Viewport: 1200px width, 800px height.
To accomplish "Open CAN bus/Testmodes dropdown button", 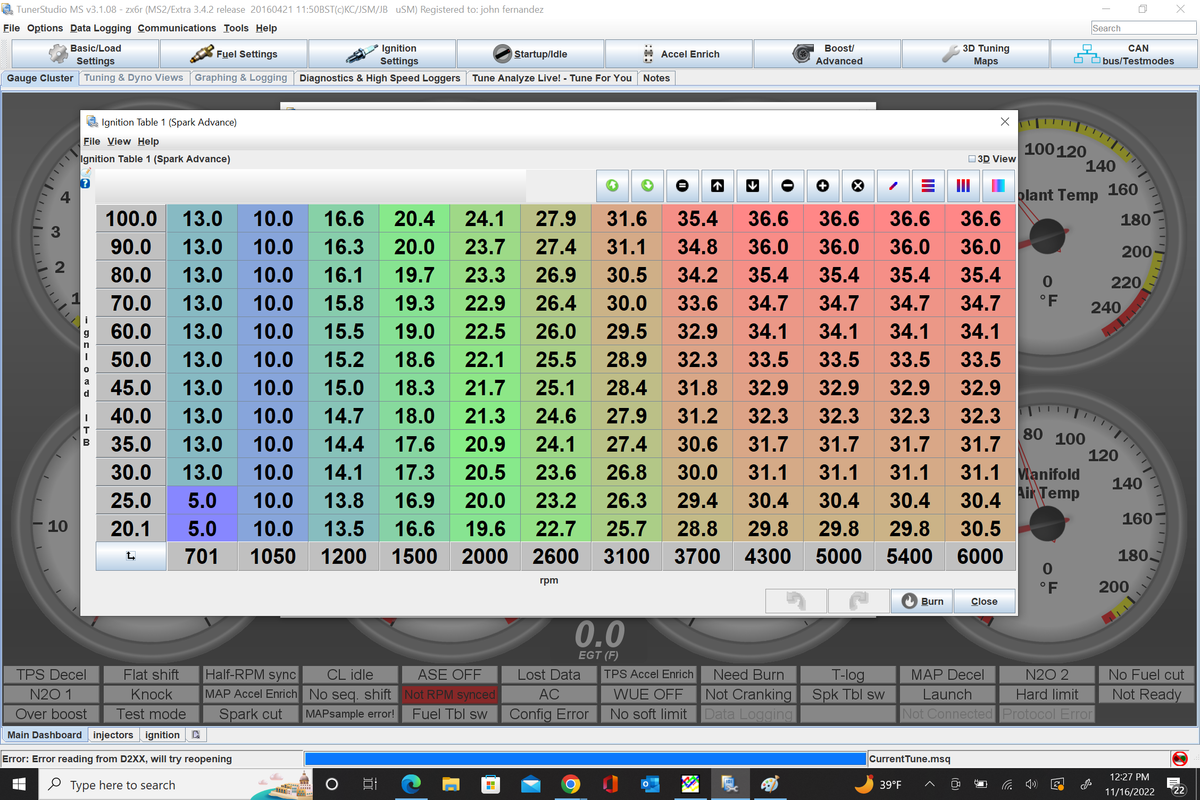I will 1124,54.
